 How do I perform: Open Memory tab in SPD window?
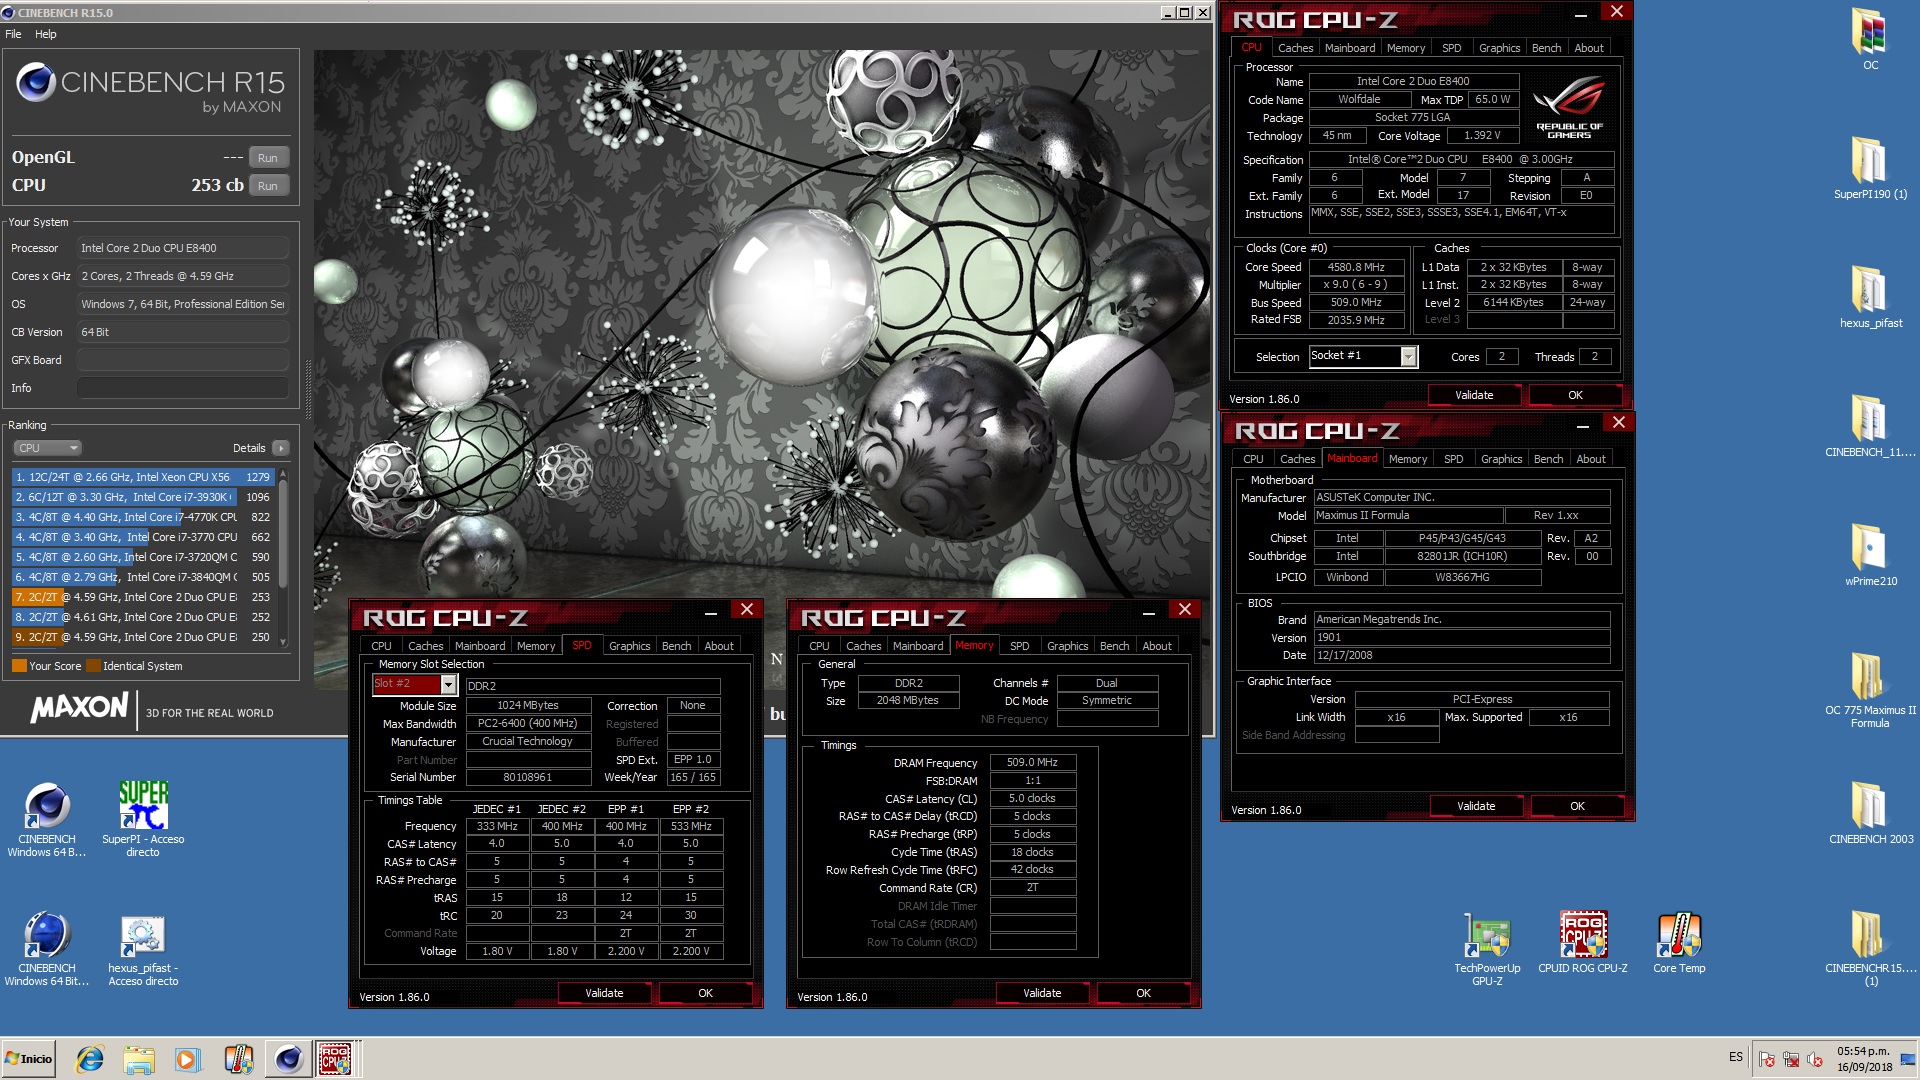click(536, 646)
